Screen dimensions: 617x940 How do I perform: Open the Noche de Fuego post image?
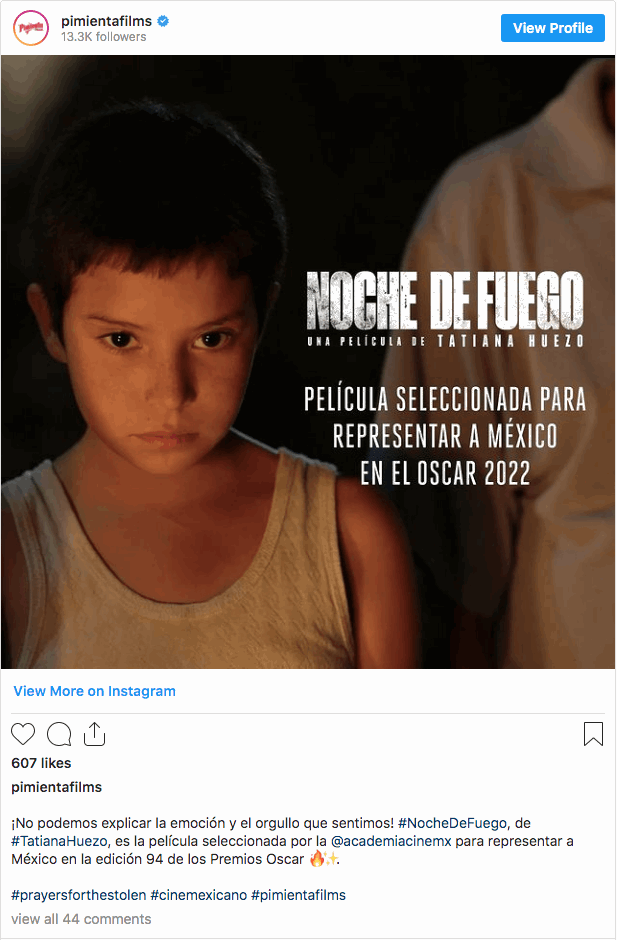pos(308,361)
